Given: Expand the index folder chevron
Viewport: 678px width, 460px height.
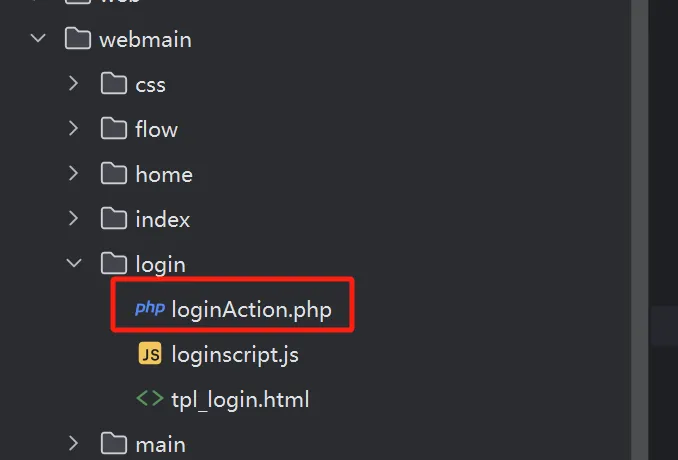Looking at the screenshot, I should (74, 218).
